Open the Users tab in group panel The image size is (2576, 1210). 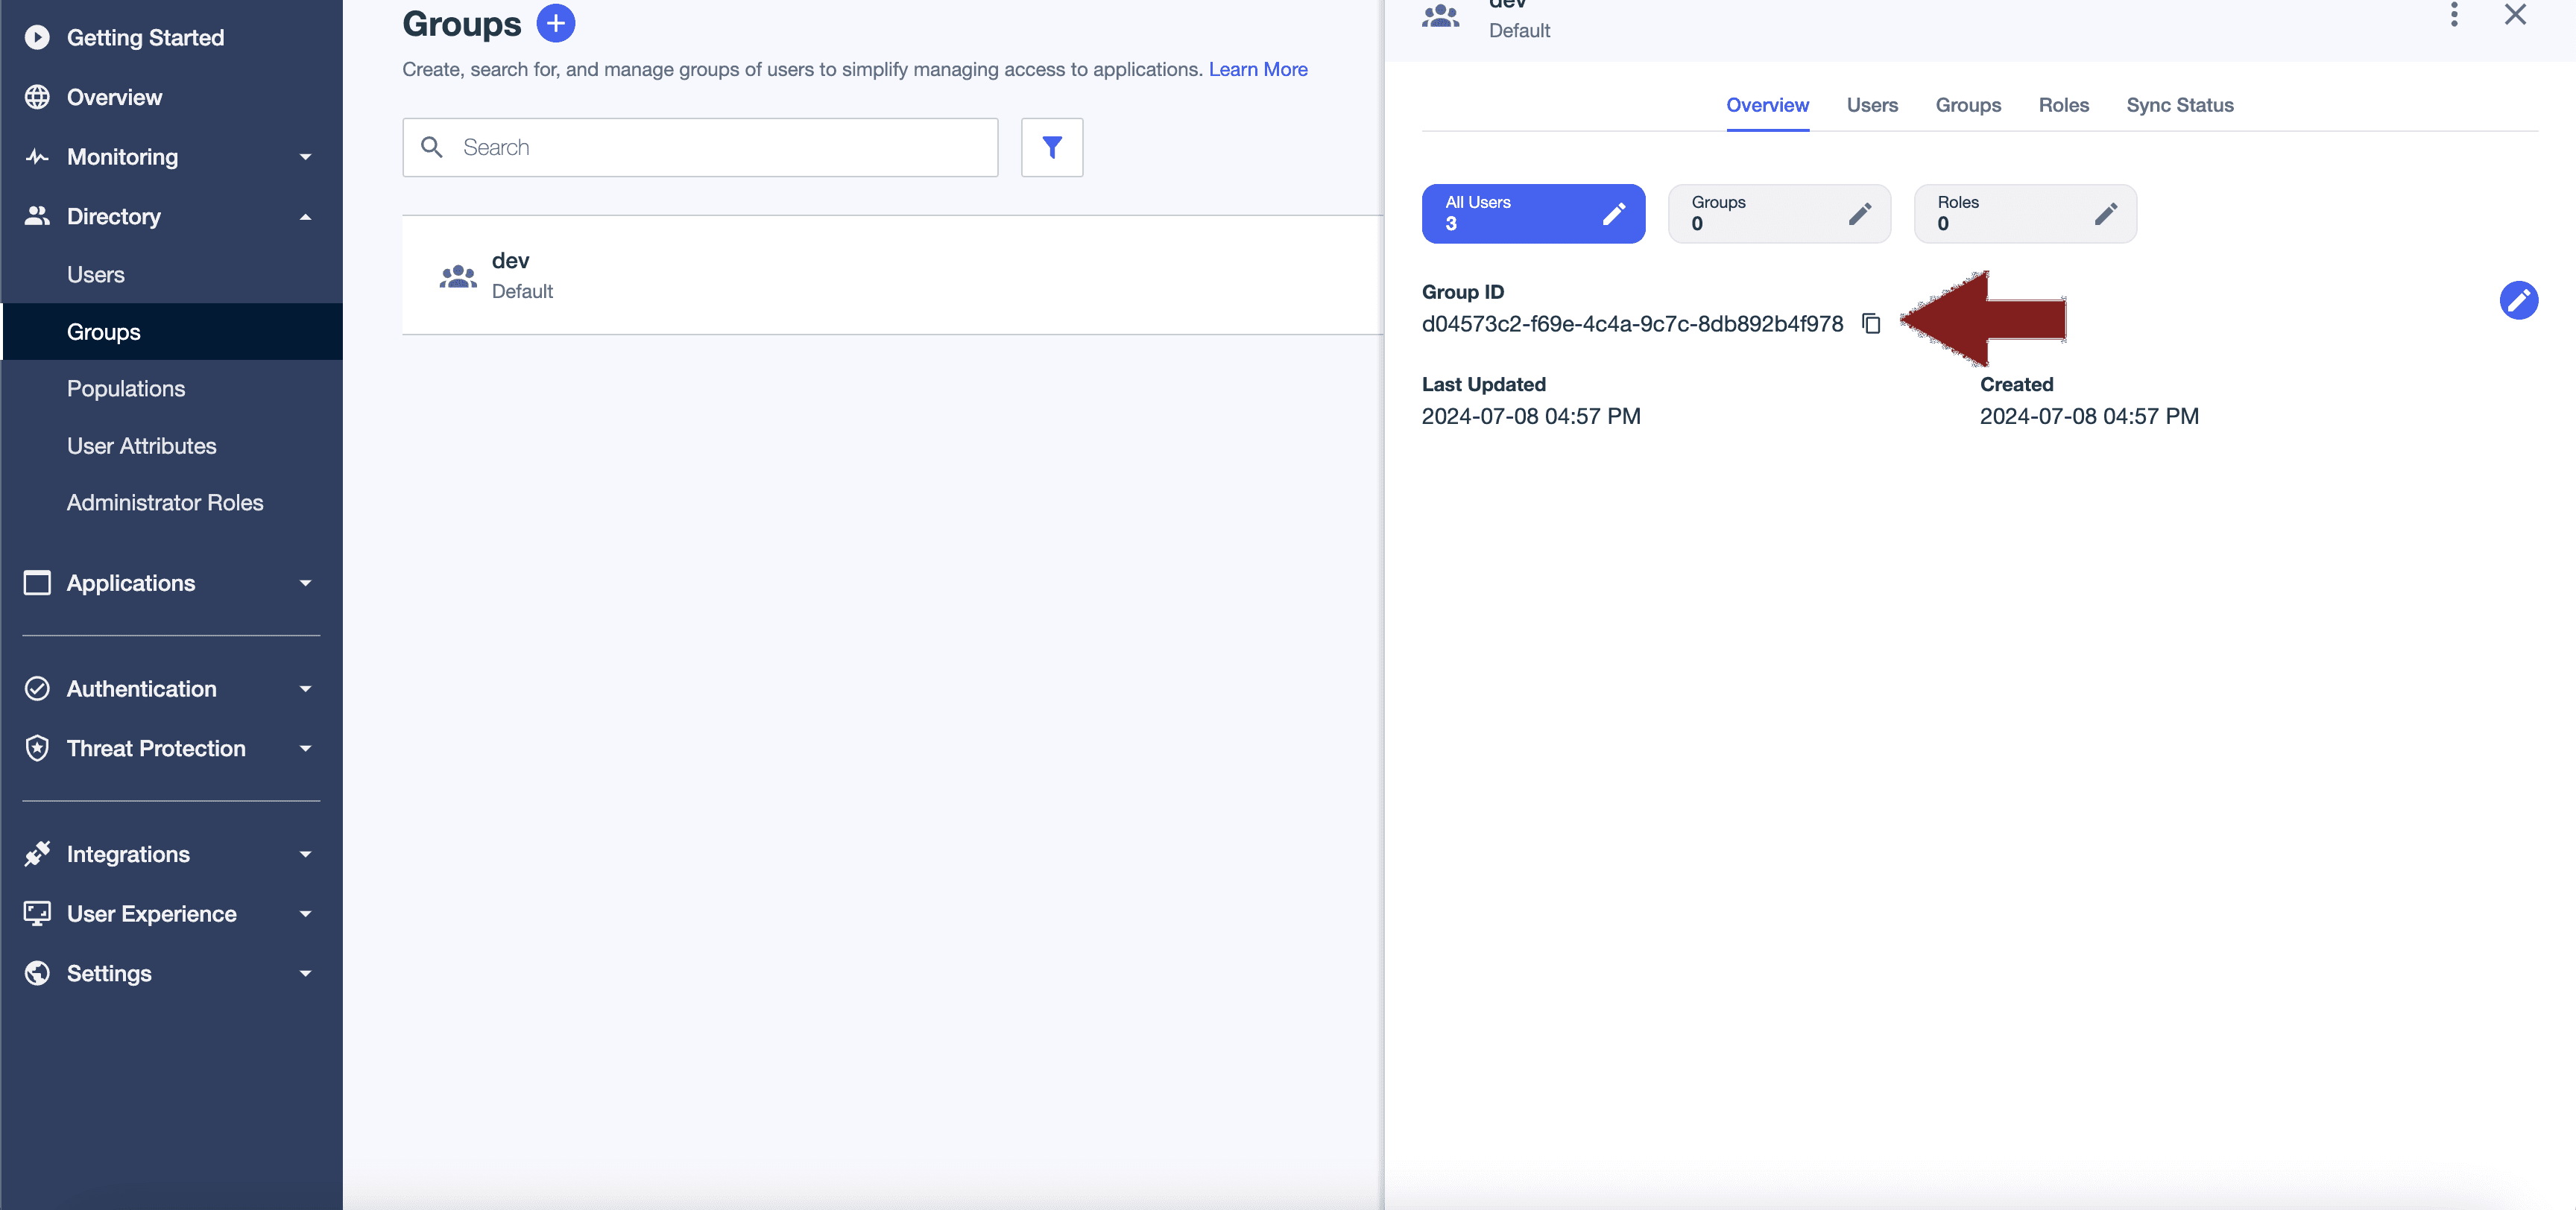[x=1871, y=105]
